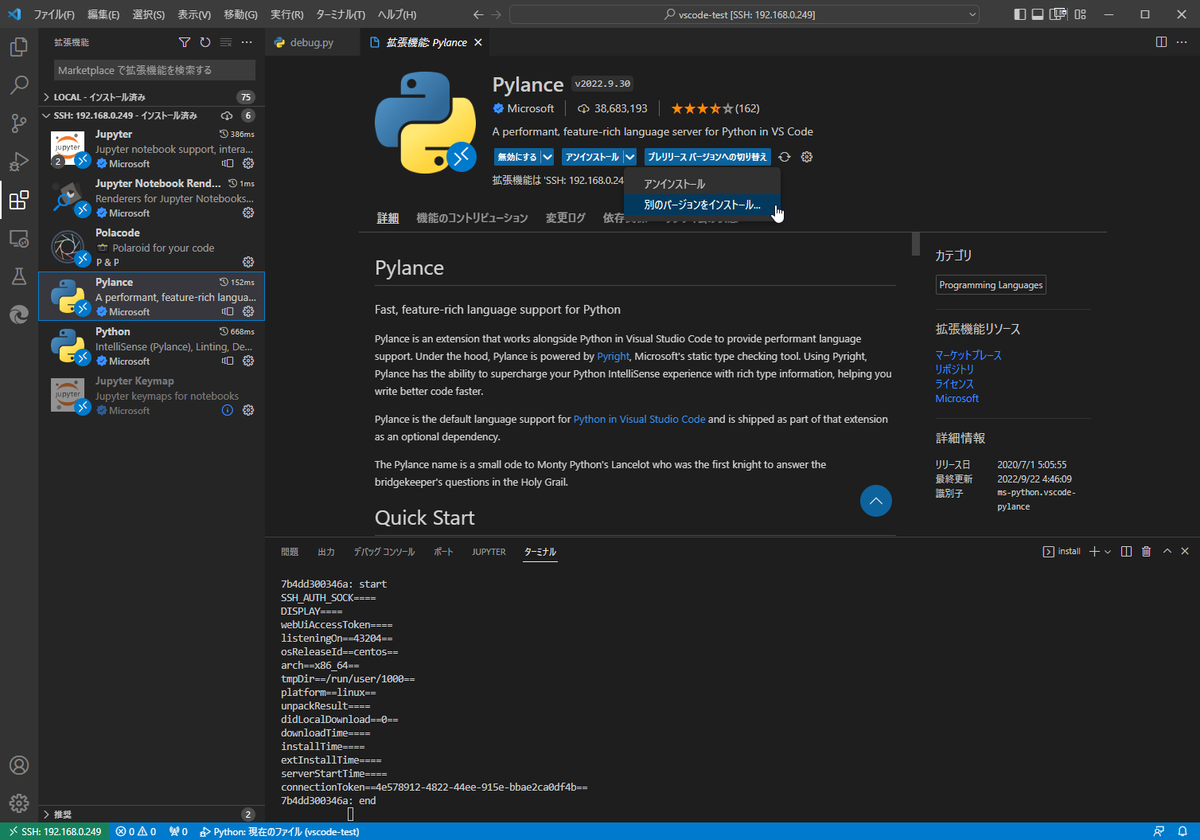The image size is (1200, 840).
Task: Open Manage gear for Jupyter extension
Action: tap(248, 163)
